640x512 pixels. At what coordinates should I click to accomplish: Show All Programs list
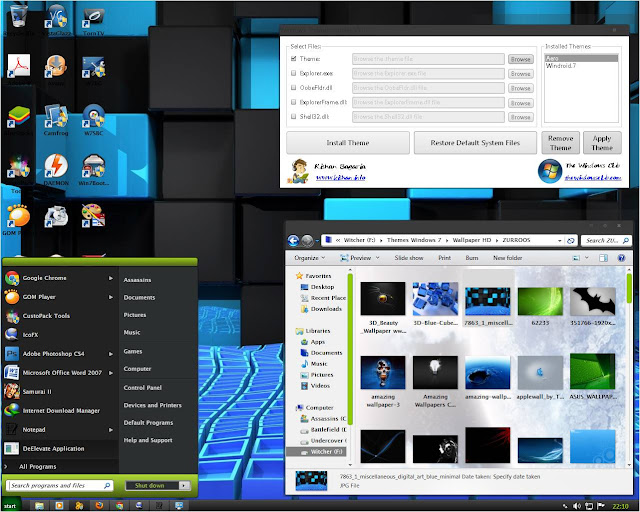click(37, 467)
